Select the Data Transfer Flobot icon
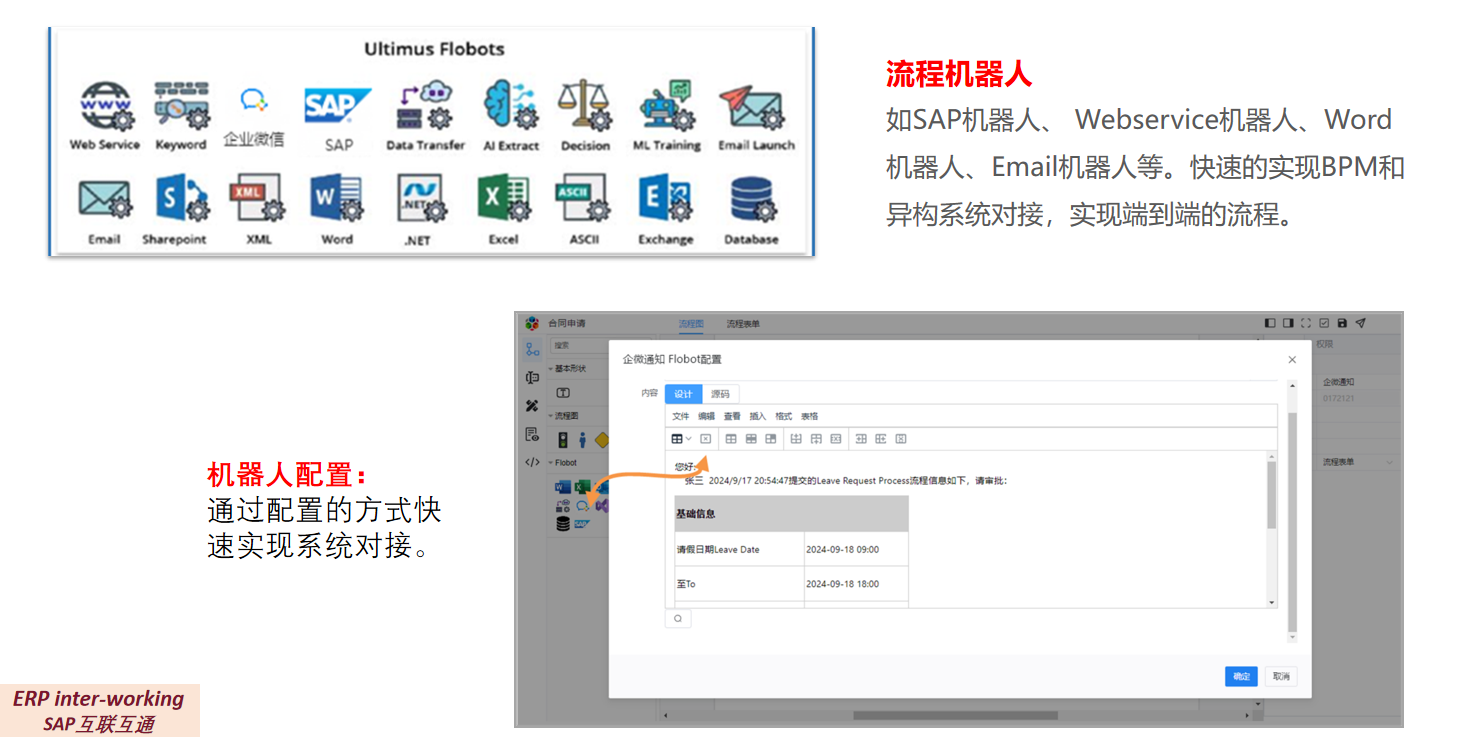The image size is (1466, 738). pyautogui.click(x=426, y=106)
